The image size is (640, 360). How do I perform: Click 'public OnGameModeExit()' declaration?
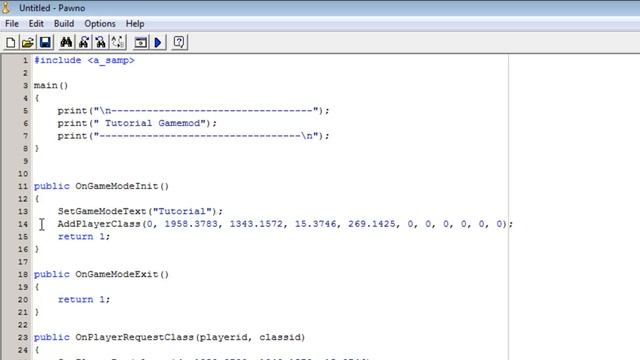coord(101,274)
